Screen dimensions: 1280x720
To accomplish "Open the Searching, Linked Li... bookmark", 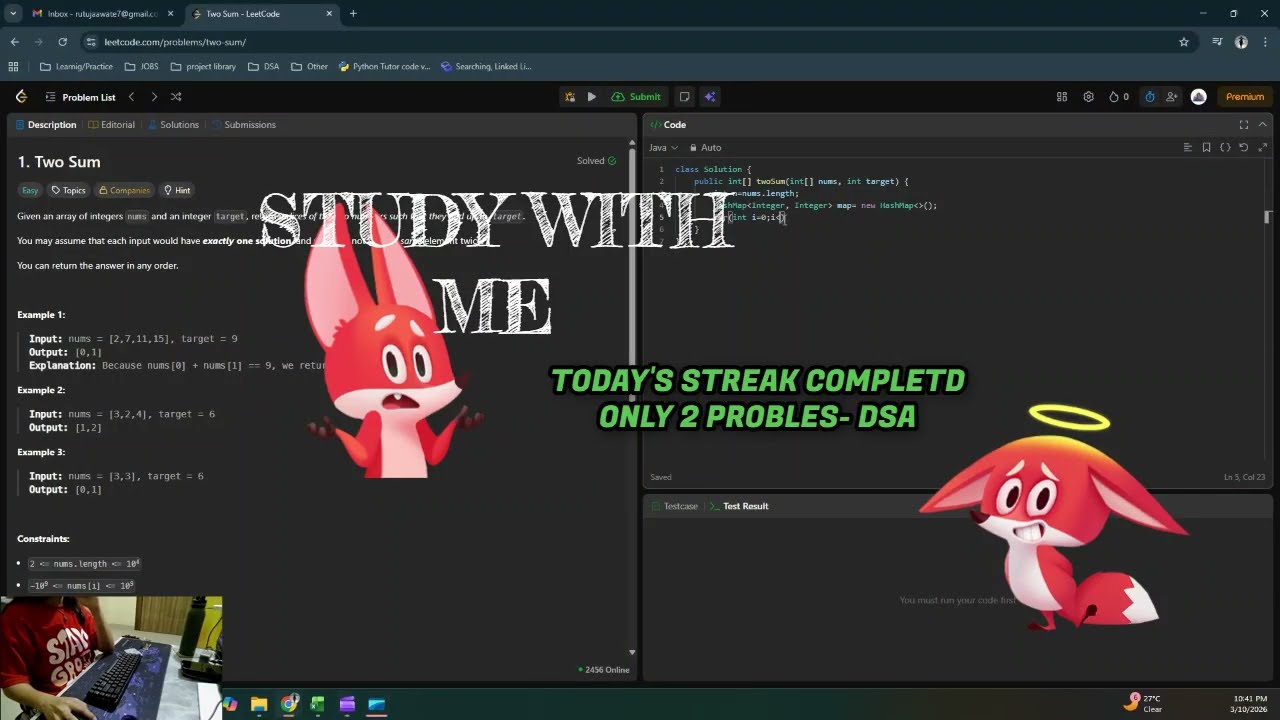I will tap(486, 67).
